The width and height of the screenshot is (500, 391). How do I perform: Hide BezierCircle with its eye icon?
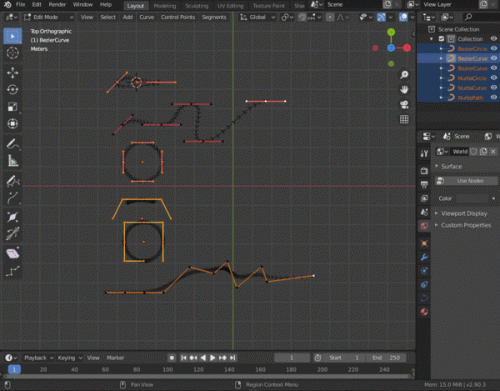coord(494,49)
